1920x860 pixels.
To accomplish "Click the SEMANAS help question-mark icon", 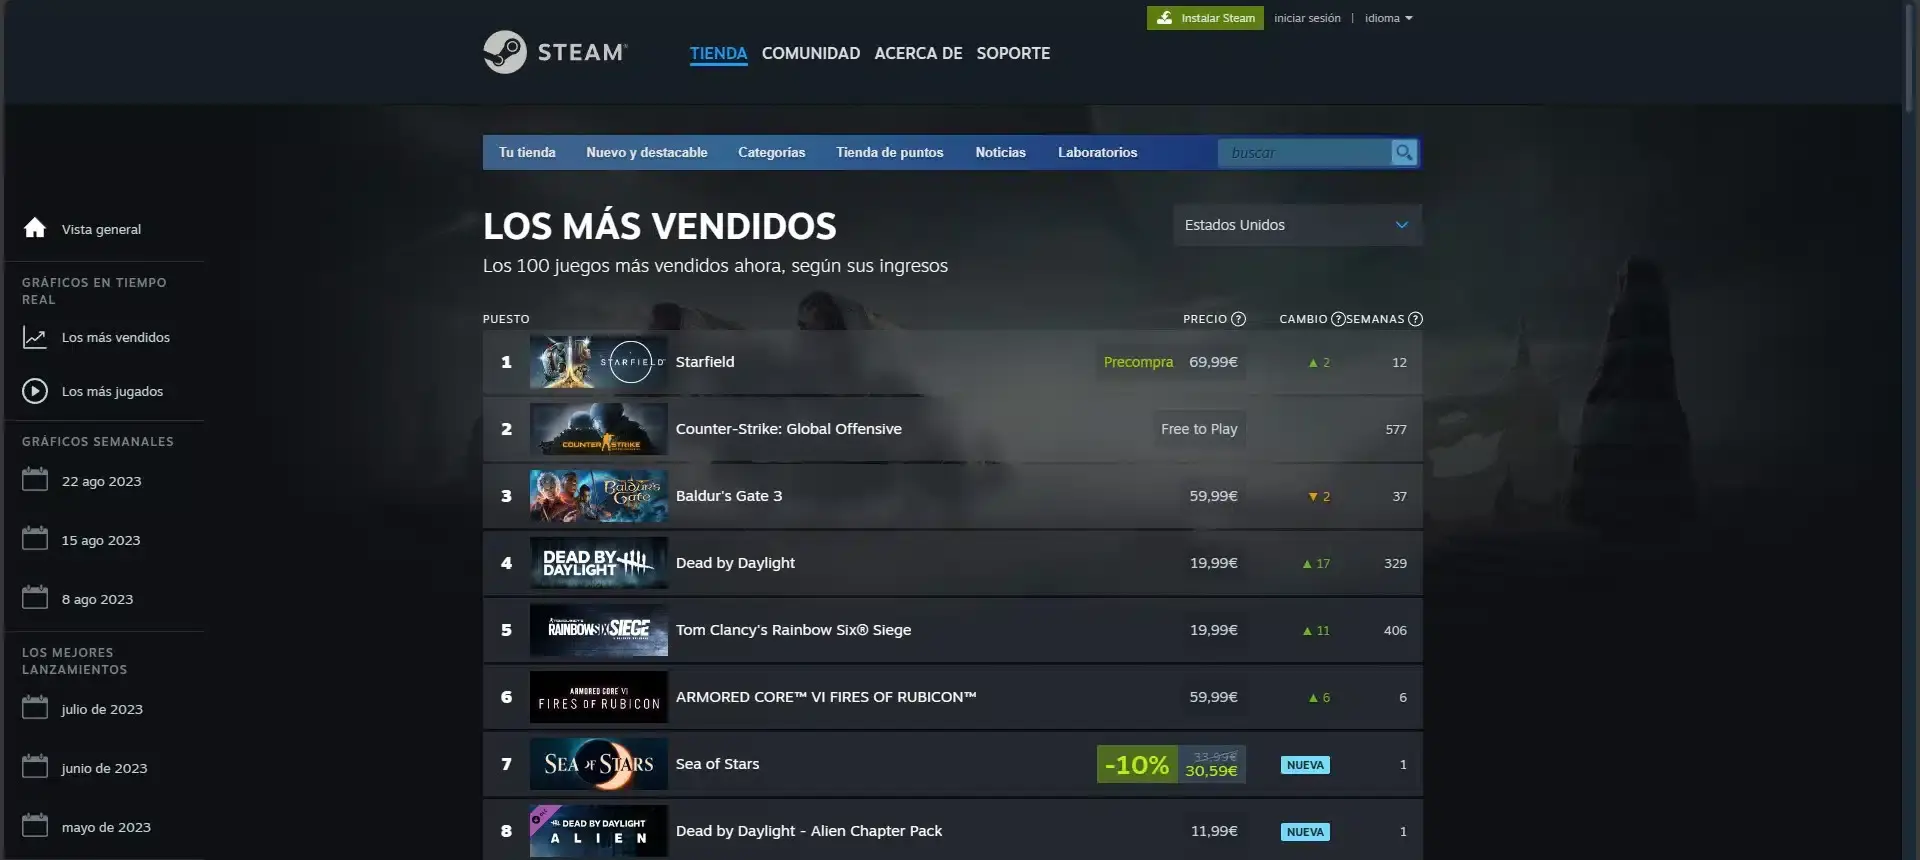I will 1415,319.
